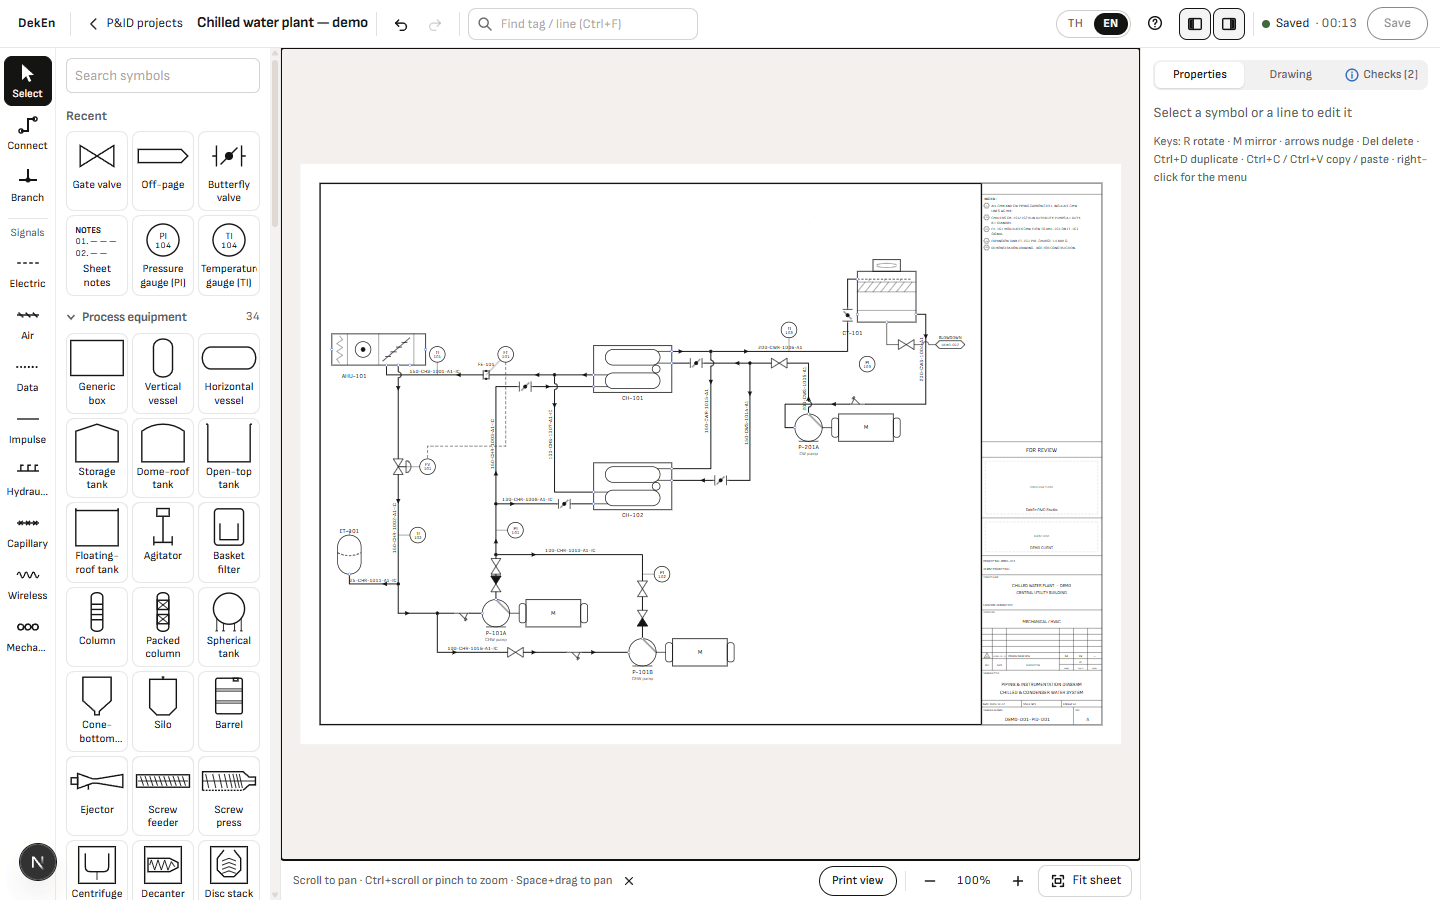Switch language to TH
This screenshot has height=900, width=1440.
point(1075,24)
